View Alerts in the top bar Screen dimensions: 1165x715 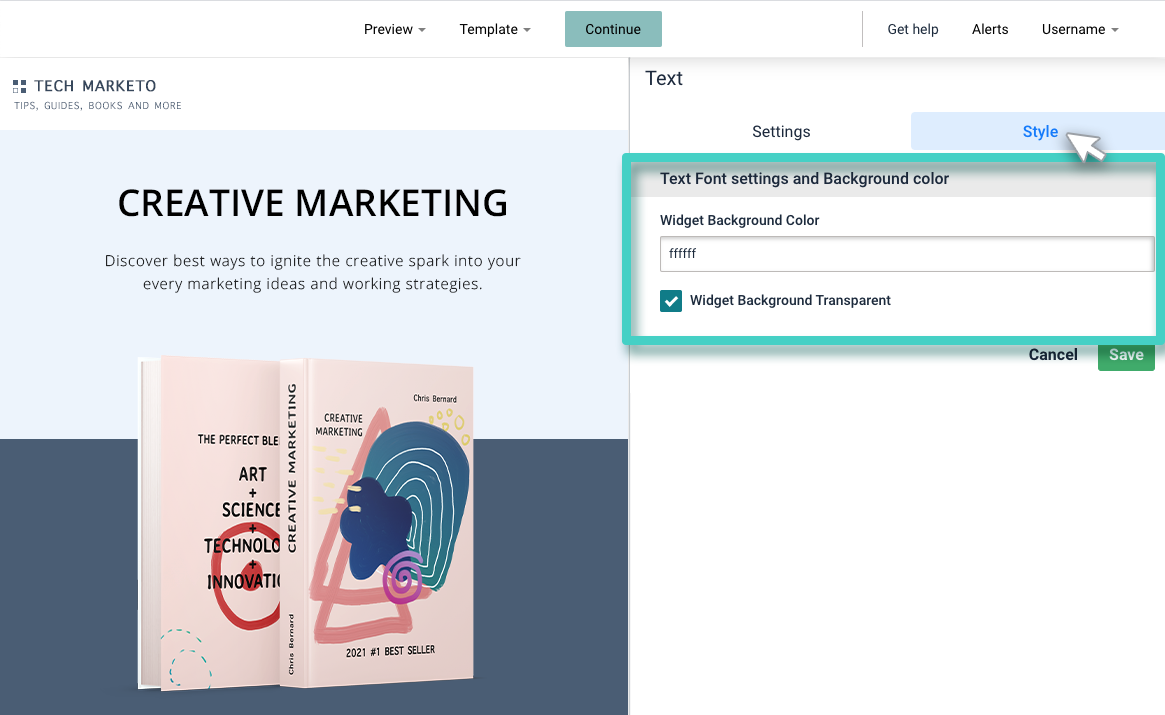click(990, 29)
